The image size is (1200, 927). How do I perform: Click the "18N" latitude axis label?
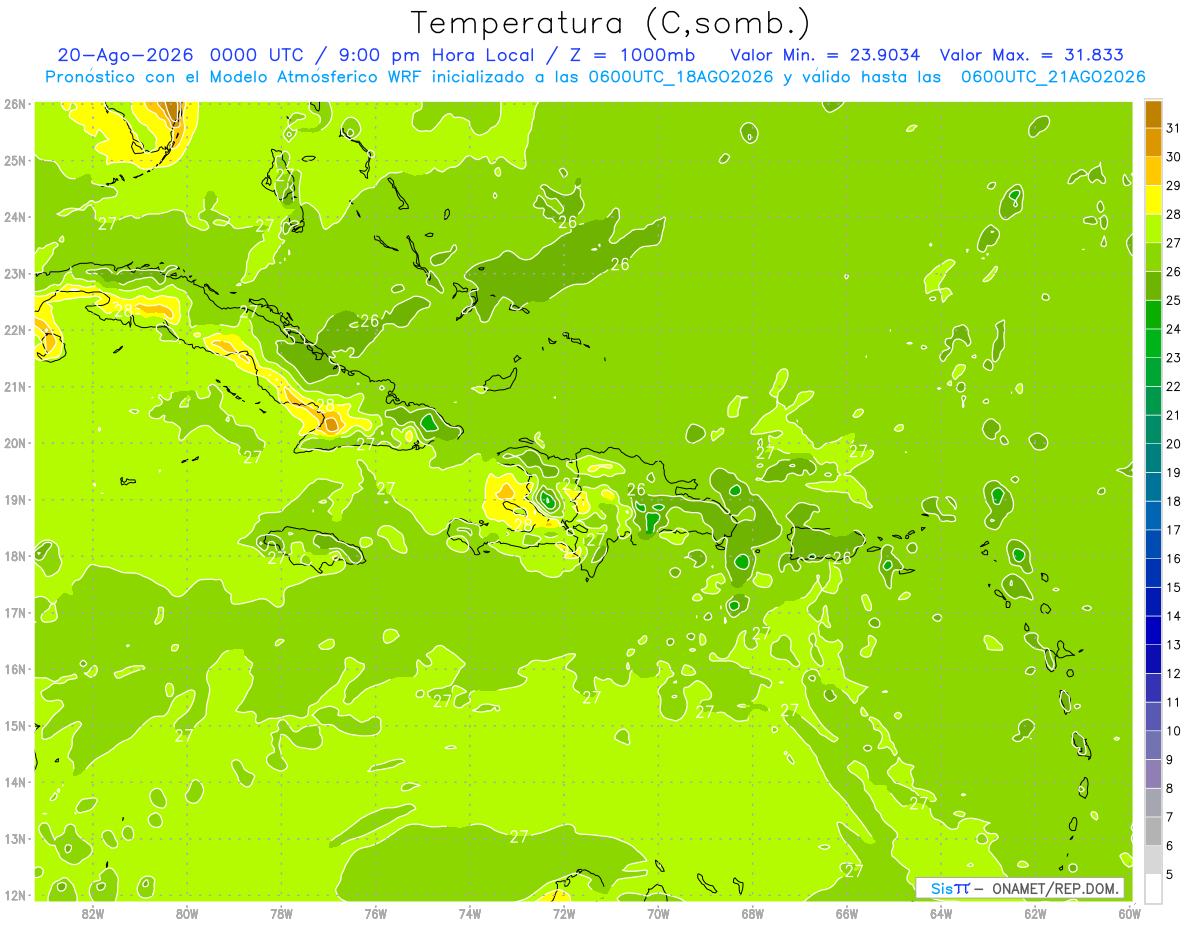[15, 556]
